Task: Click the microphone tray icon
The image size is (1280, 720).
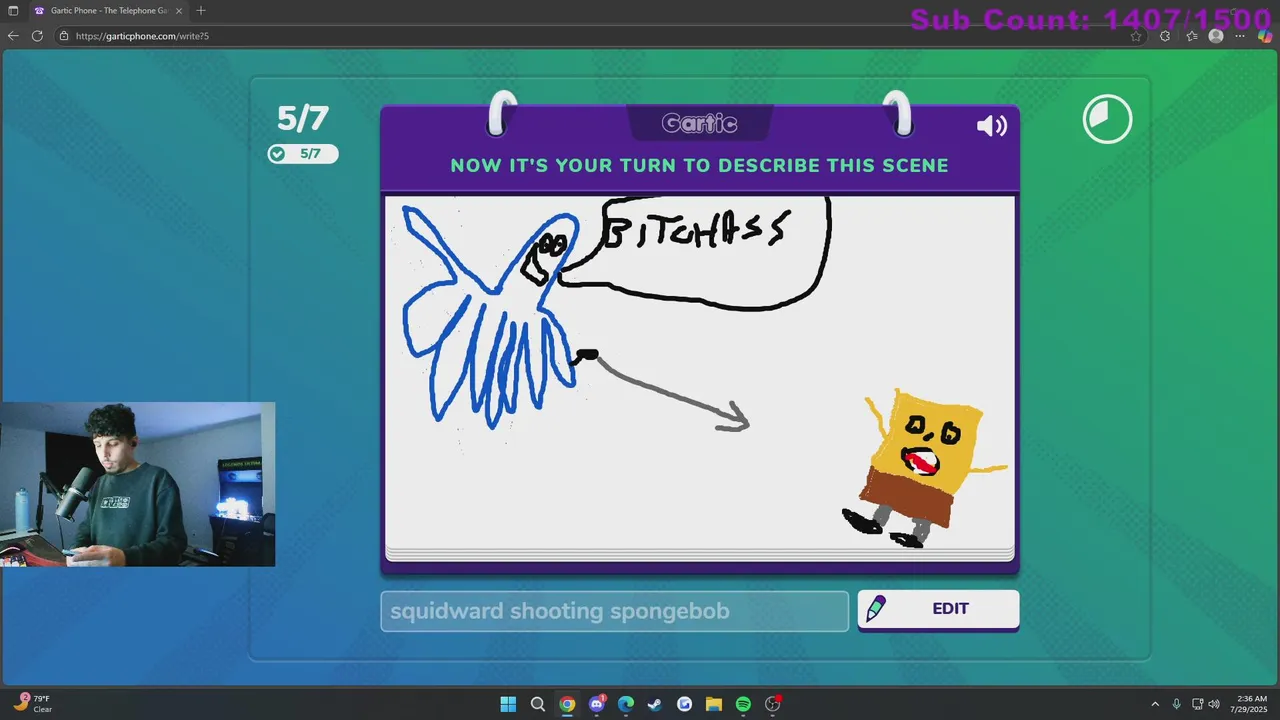Action: [x=1176, y=704]
